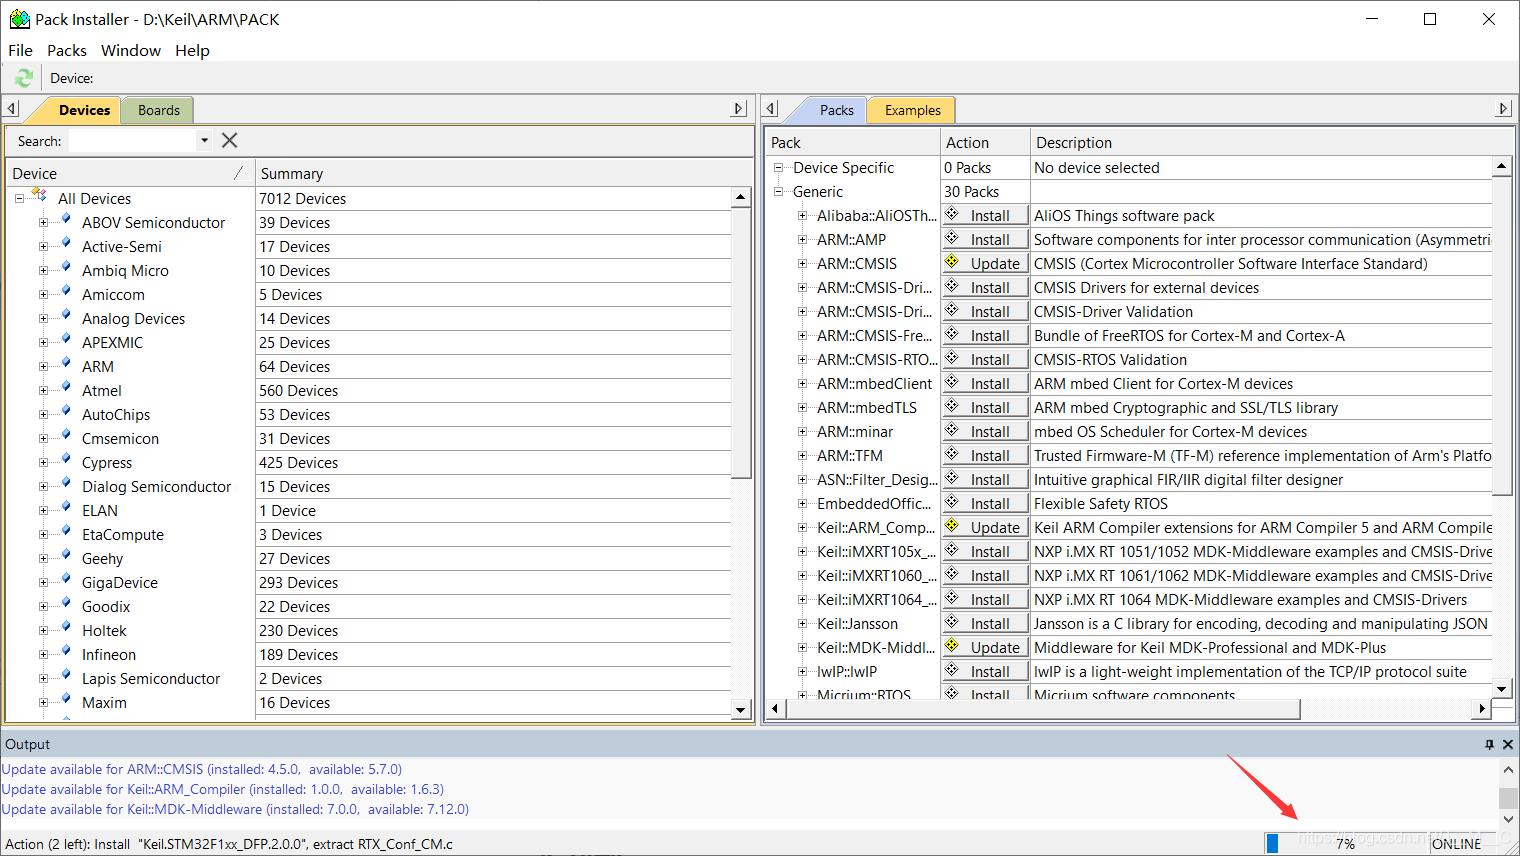The image size is (1520, 856).
Task: Click the left arrow of Packs pane tabs
Action: click(770, 109)
